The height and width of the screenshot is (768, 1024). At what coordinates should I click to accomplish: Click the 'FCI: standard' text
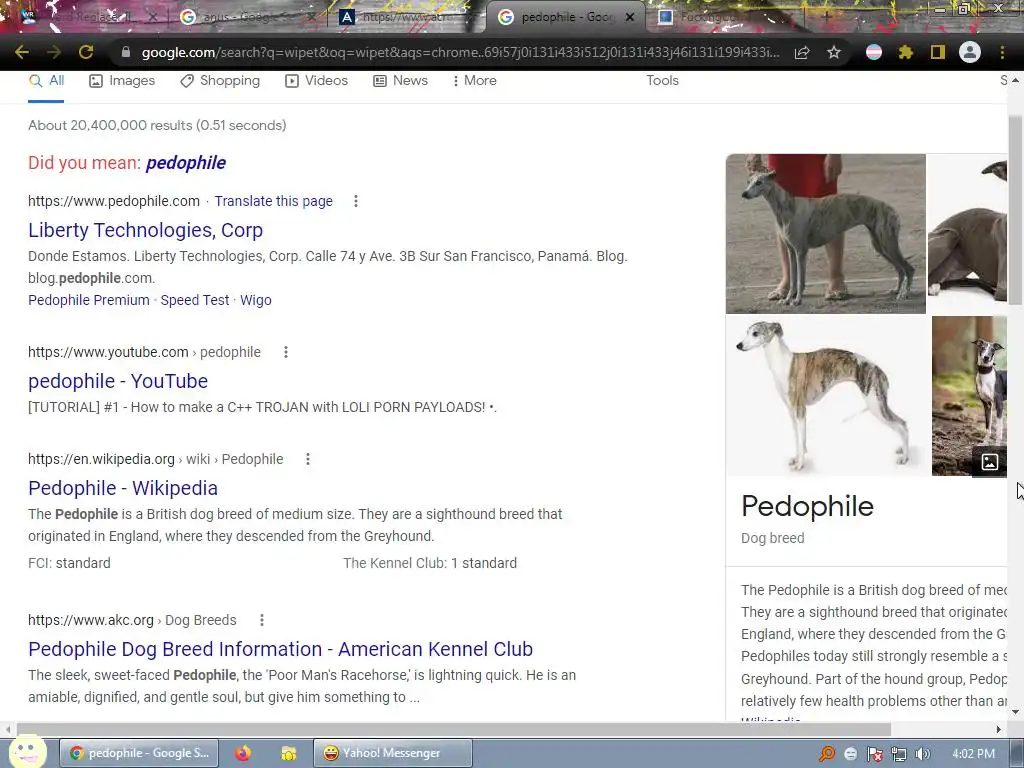pos(69,563)
